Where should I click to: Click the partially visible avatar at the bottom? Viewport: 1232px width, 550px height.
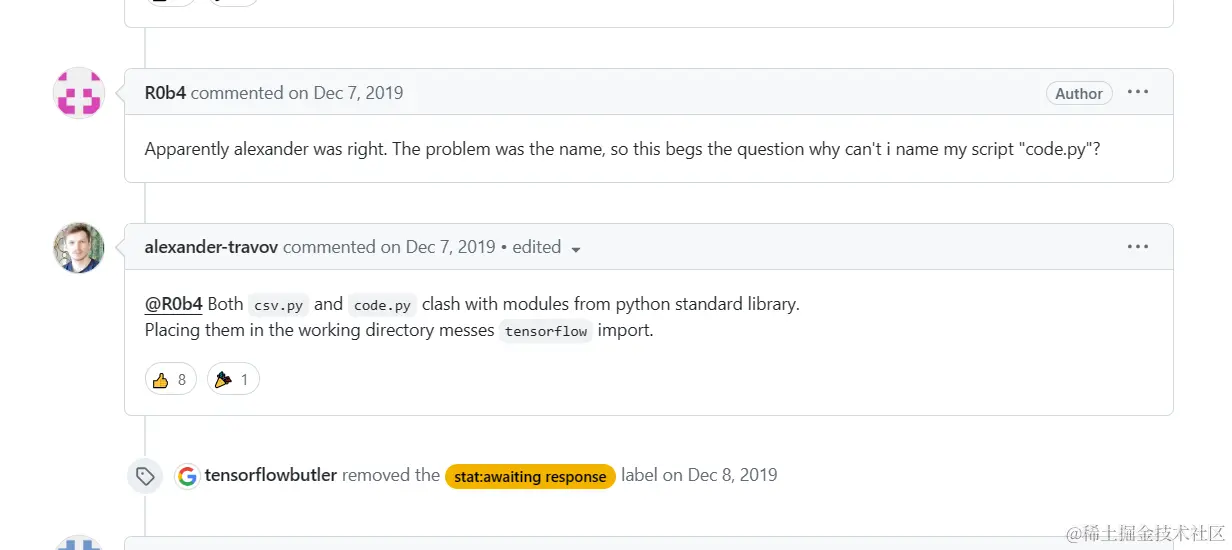[79, 543]
